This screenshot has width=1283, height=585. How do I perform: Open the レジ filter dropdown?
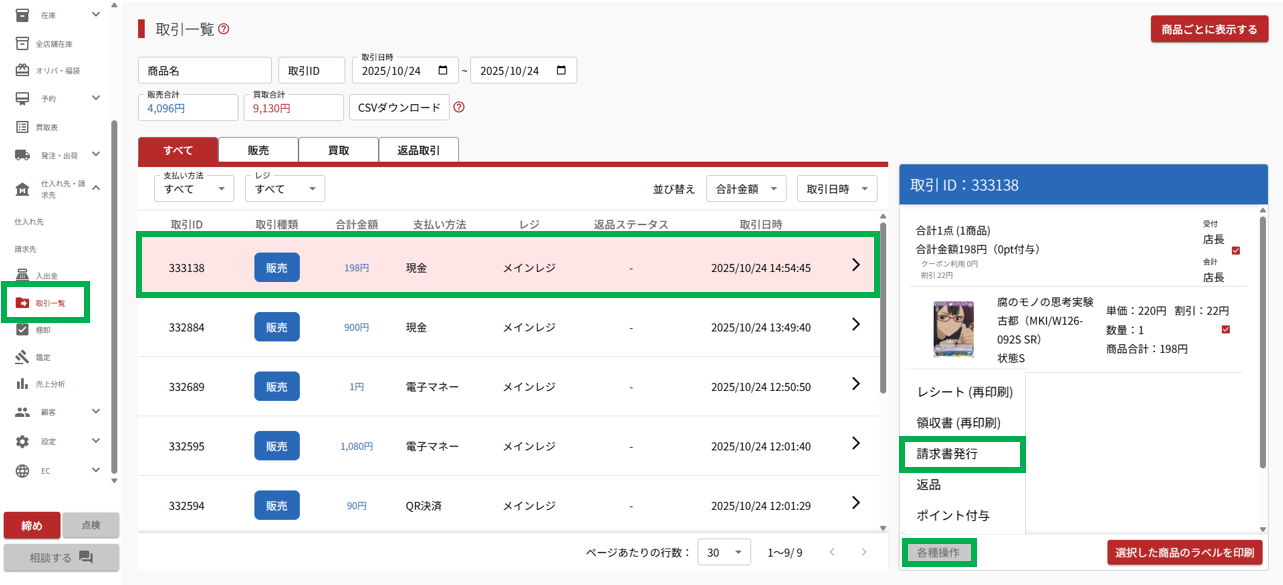284,188
